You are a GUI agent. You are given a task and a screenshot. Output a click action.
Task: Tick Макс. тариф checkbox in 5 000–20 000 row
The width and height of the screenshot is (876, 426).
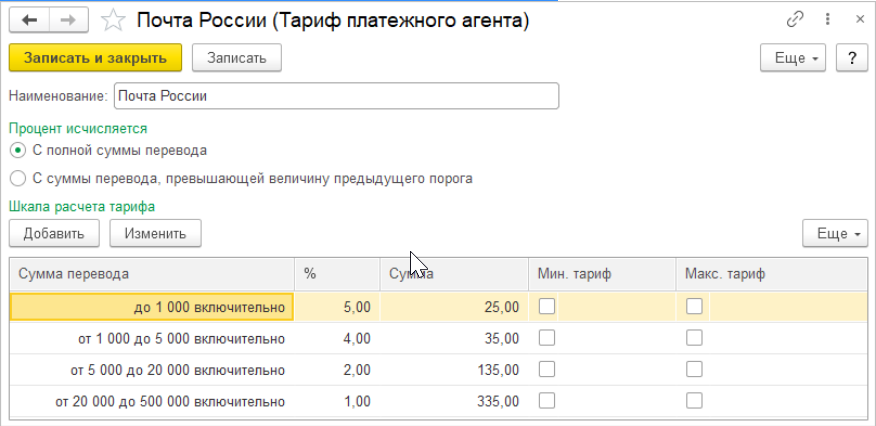coord(694,370)
